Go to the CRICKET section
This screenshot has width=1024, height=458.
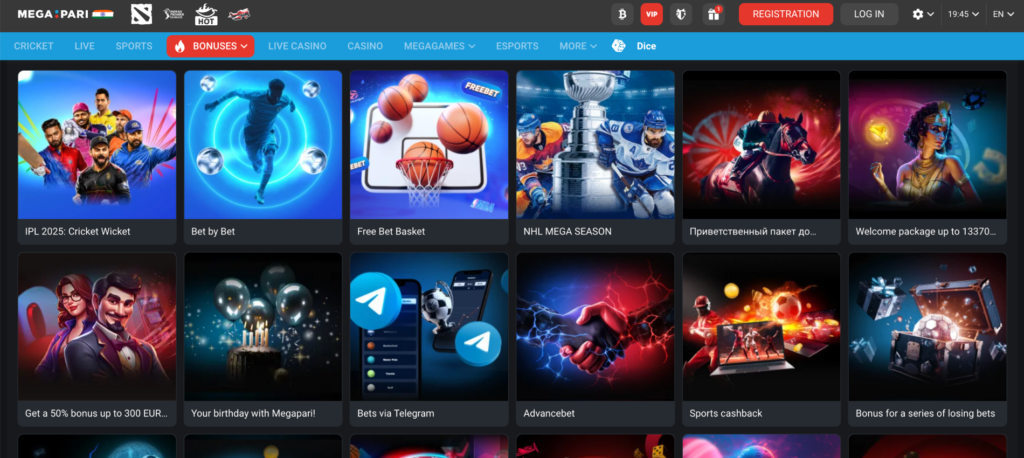[34, 46]
